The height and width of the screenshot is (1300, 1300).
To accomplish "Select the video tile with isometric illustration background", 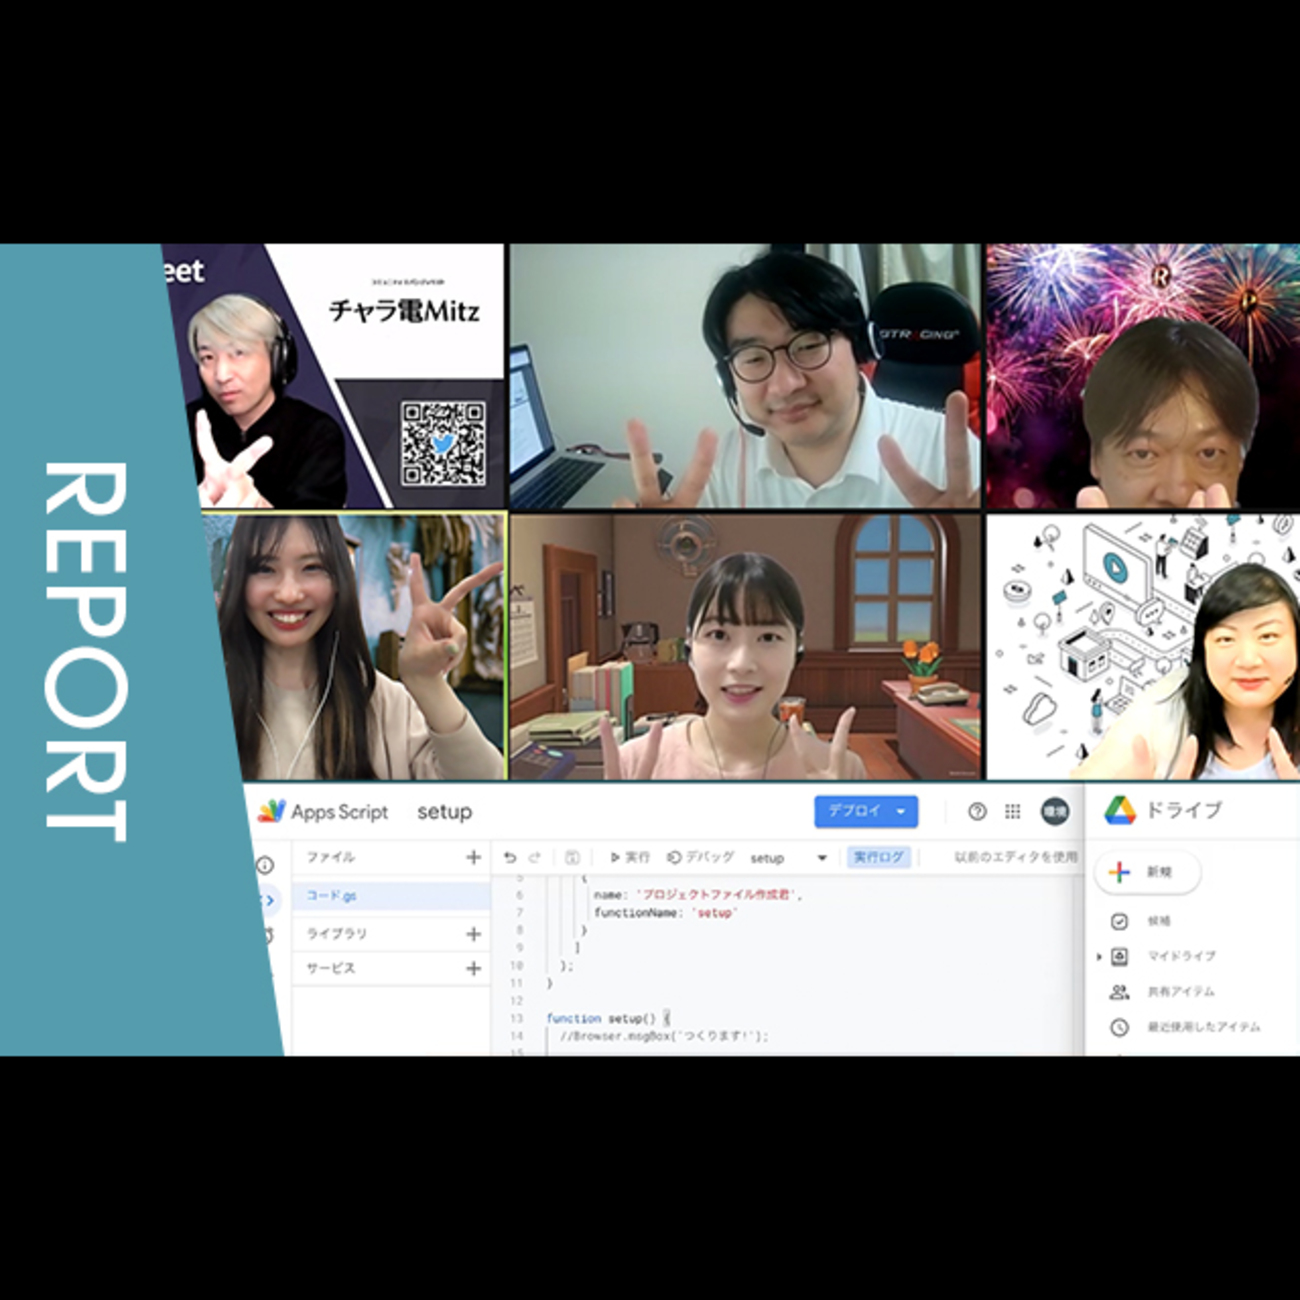I will [1143, 647].
